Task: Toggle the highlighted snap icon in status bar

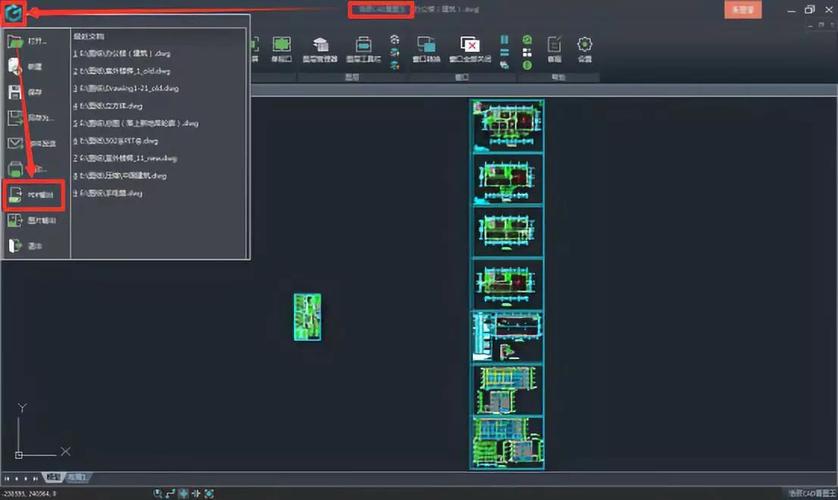Action: point(184,493)
